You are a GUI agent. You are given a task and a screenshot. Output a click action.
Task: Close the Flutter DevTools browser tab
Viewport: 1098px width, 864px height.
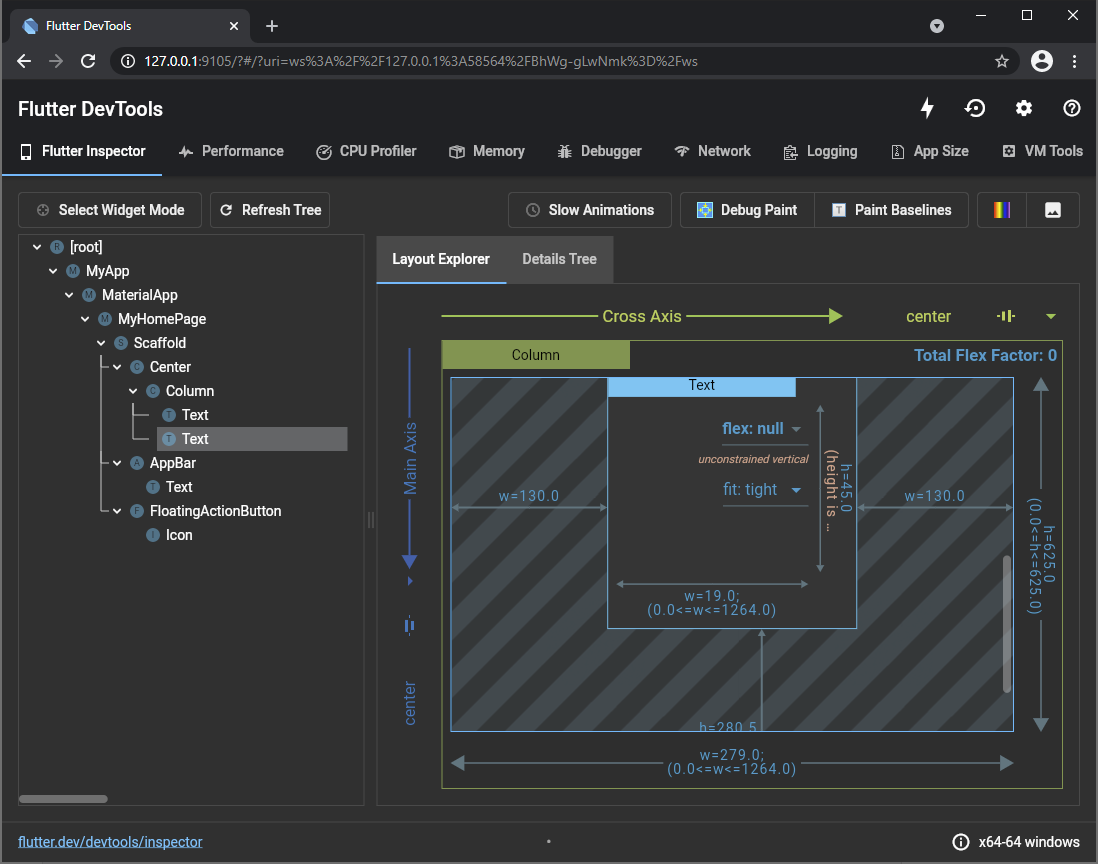234,26
